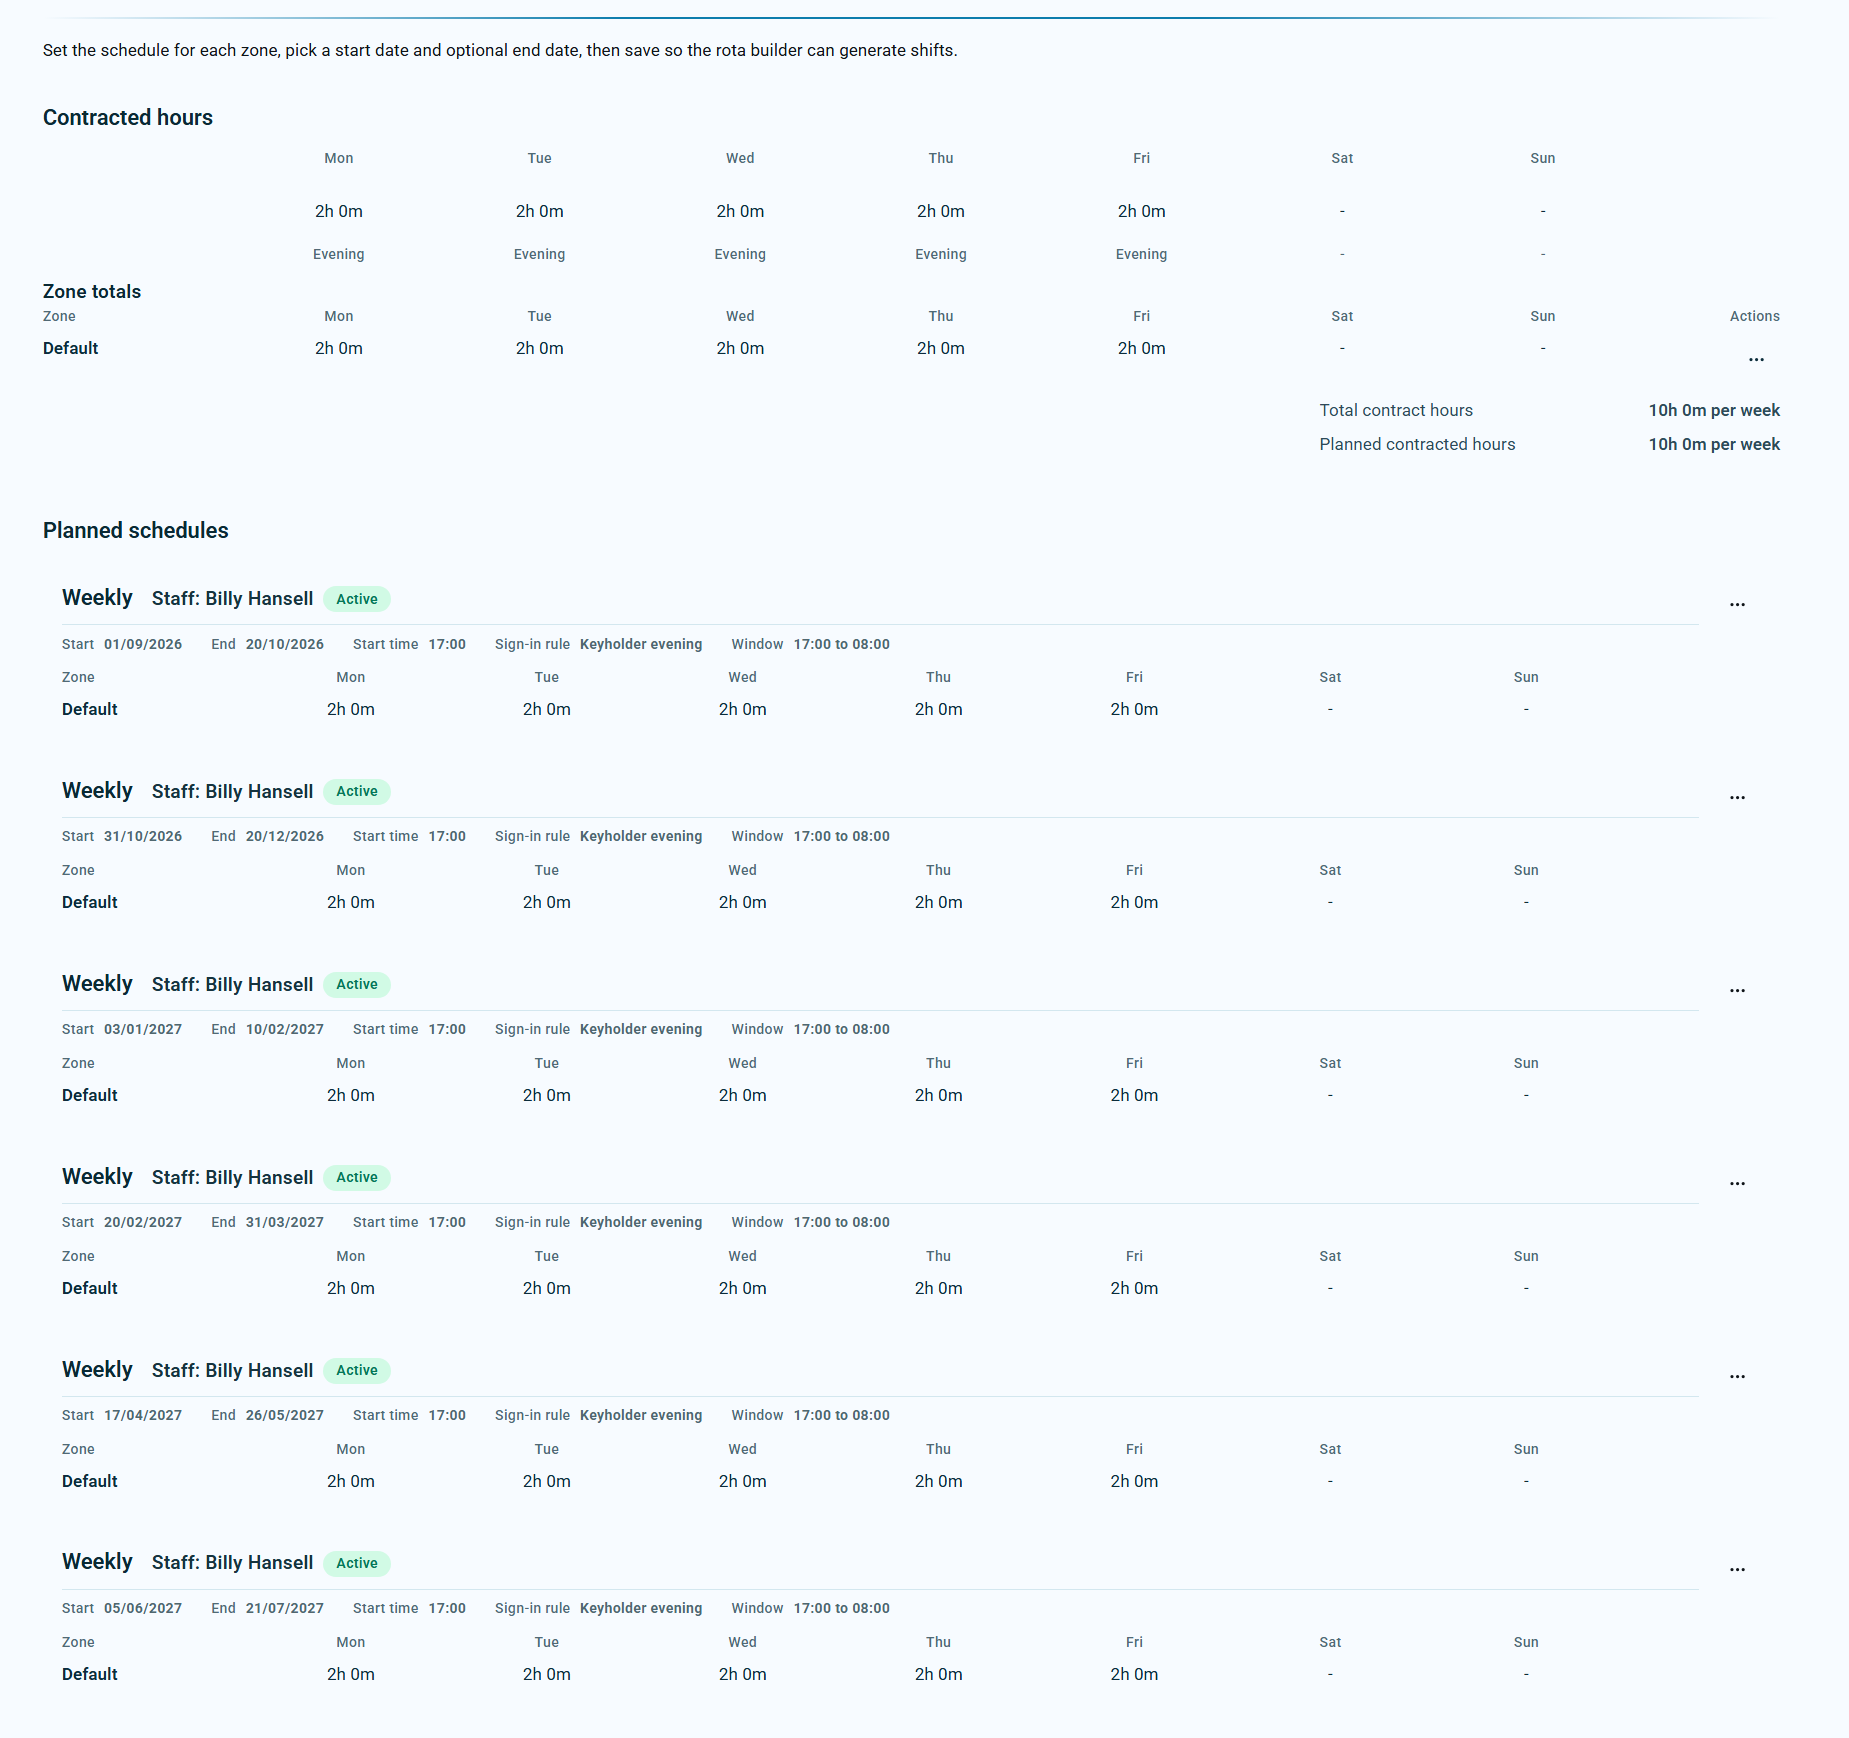Click the Weekly heading of schedule ending 31/03/2027

[97, 1176]
